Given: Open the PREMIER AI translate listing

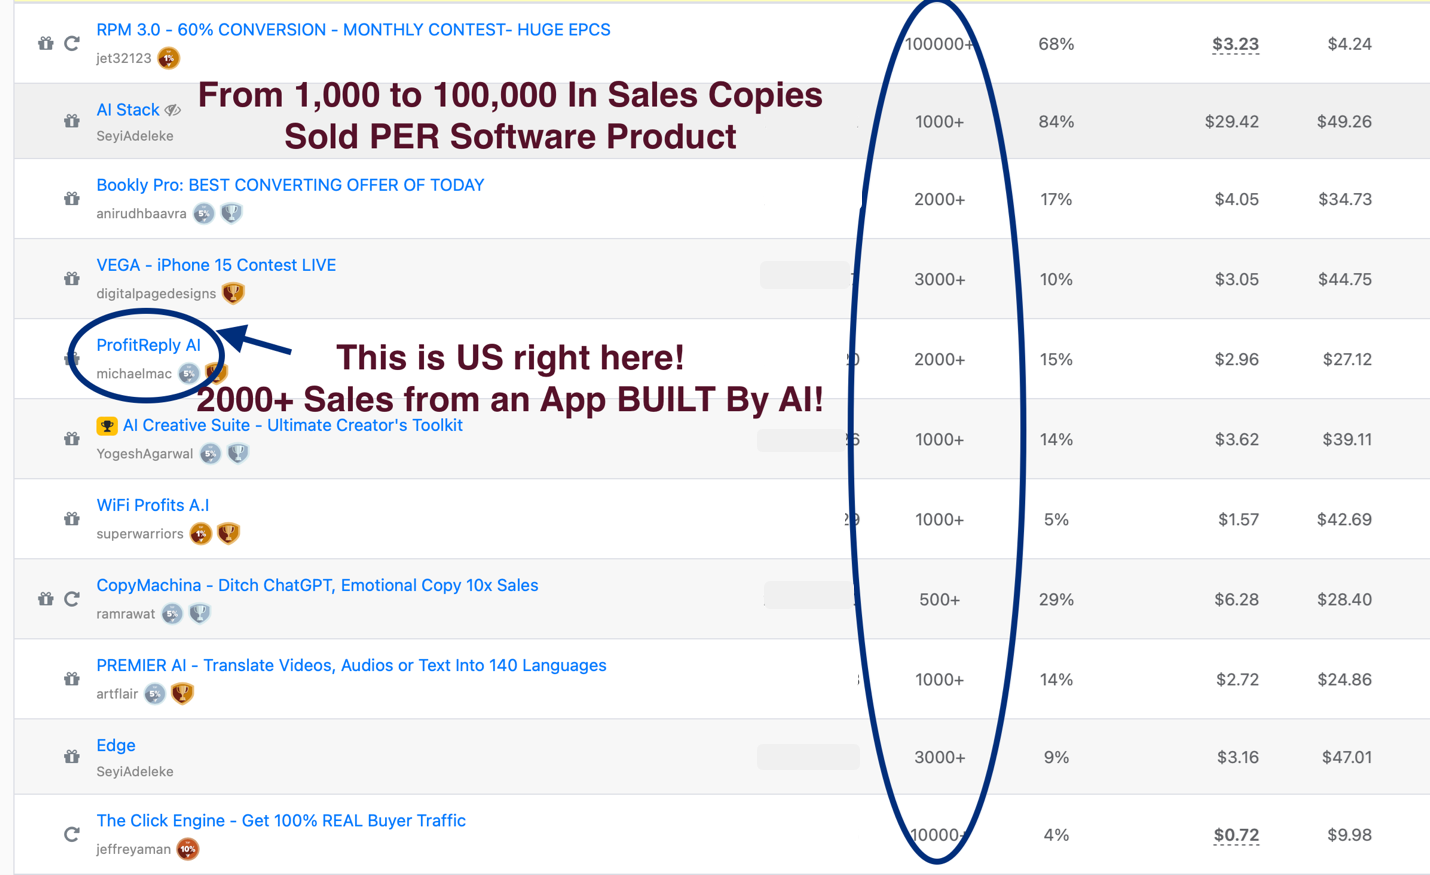Looking at the screenshot, I should [x=351, y=665].
